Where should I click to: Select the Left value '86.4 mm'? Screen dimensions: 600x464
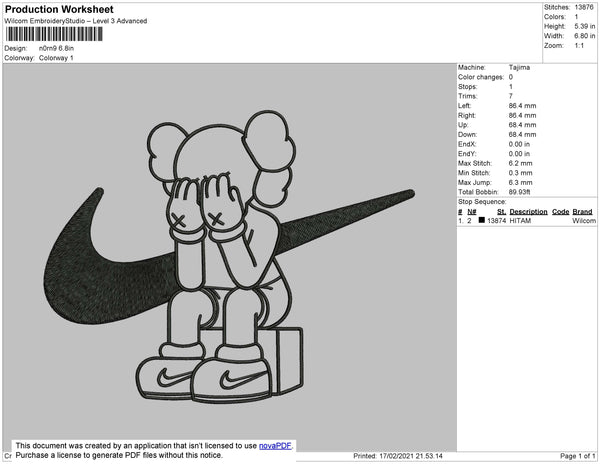(x=522, y=106)
